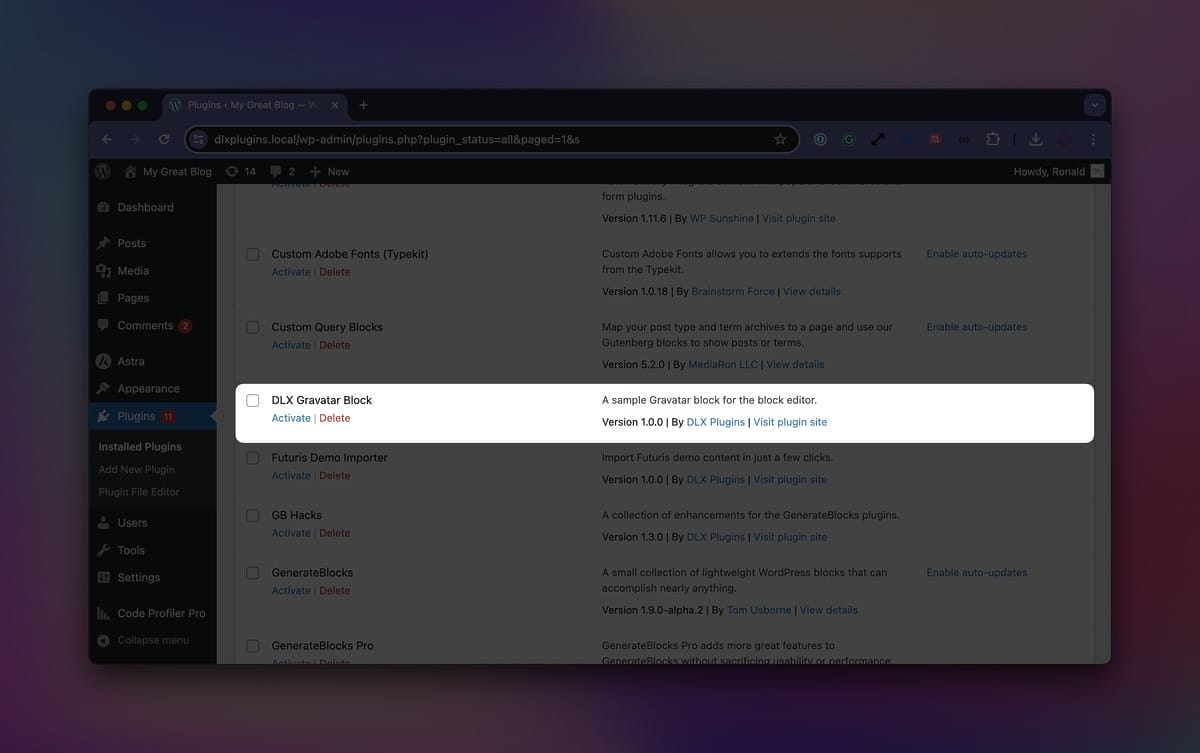Open the browser extensions puzzle icon
1200x753 pixels.
(993, 139)
